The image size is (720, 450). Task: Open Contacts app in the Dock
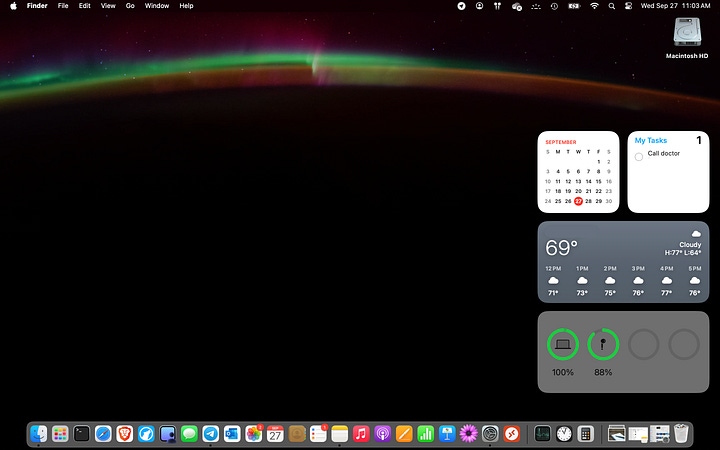297,433
